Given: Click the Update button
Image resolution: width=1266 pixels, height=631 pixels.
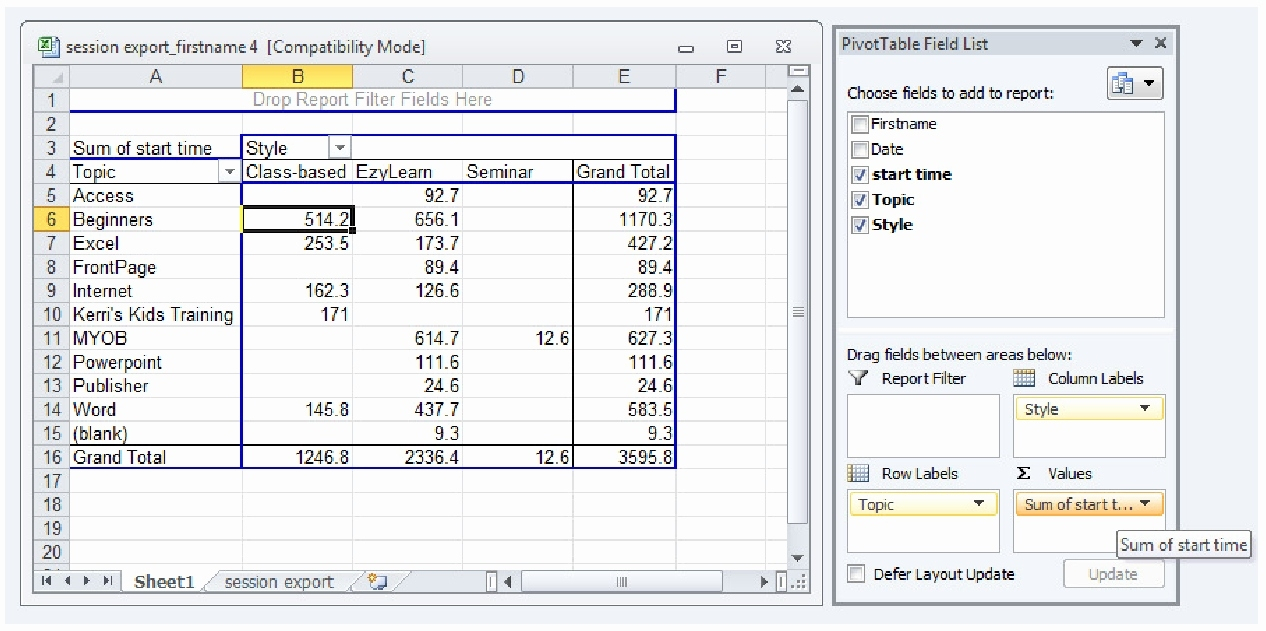Looking at the screenshot, I should [x=1113, y=574].
